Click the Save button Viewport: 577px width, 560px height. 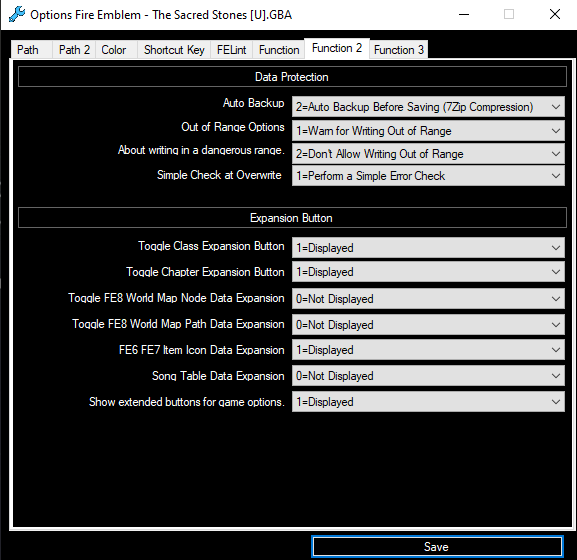coord(437,547)
